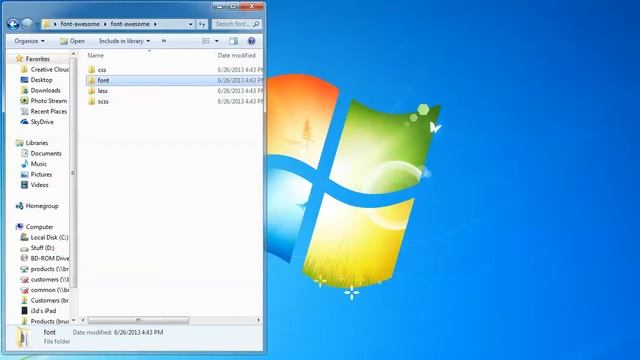Expand address bar history dropdown

[x=191, y=24]
